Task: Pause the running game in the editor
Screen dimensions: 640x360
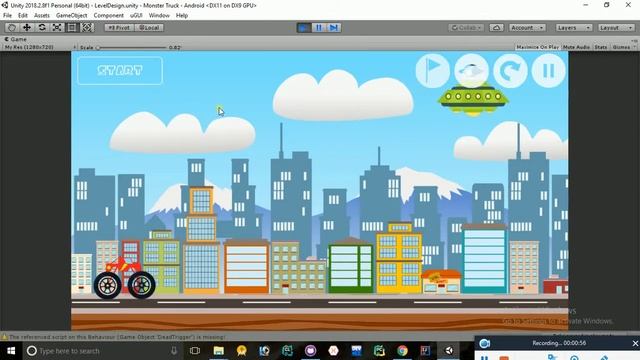Action: click(319, 27)
